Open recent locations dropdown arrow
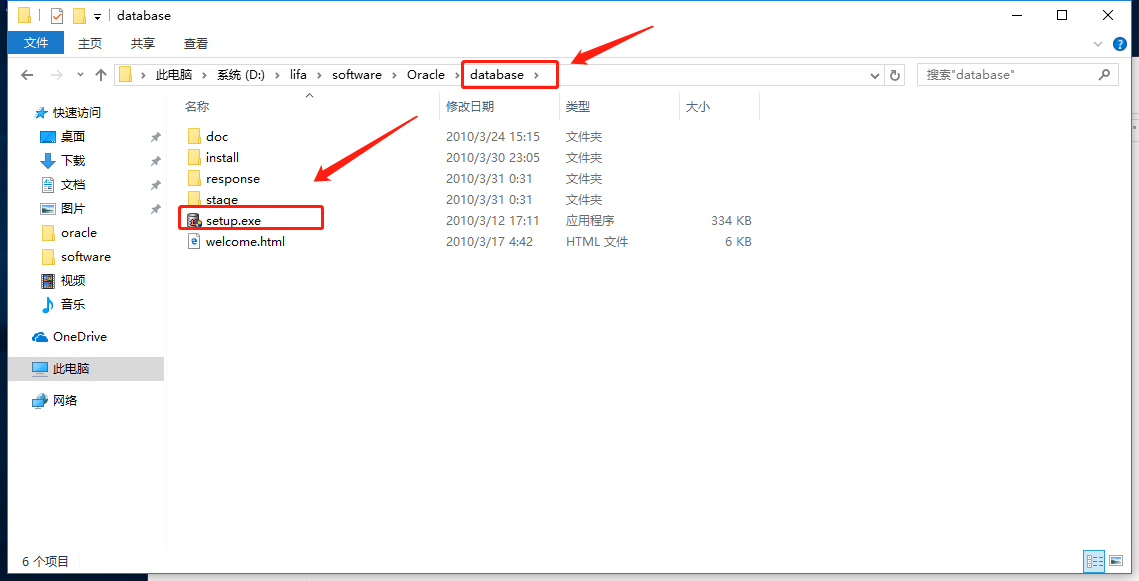This screenshot has height=581, width=1139. pos(80,75)
